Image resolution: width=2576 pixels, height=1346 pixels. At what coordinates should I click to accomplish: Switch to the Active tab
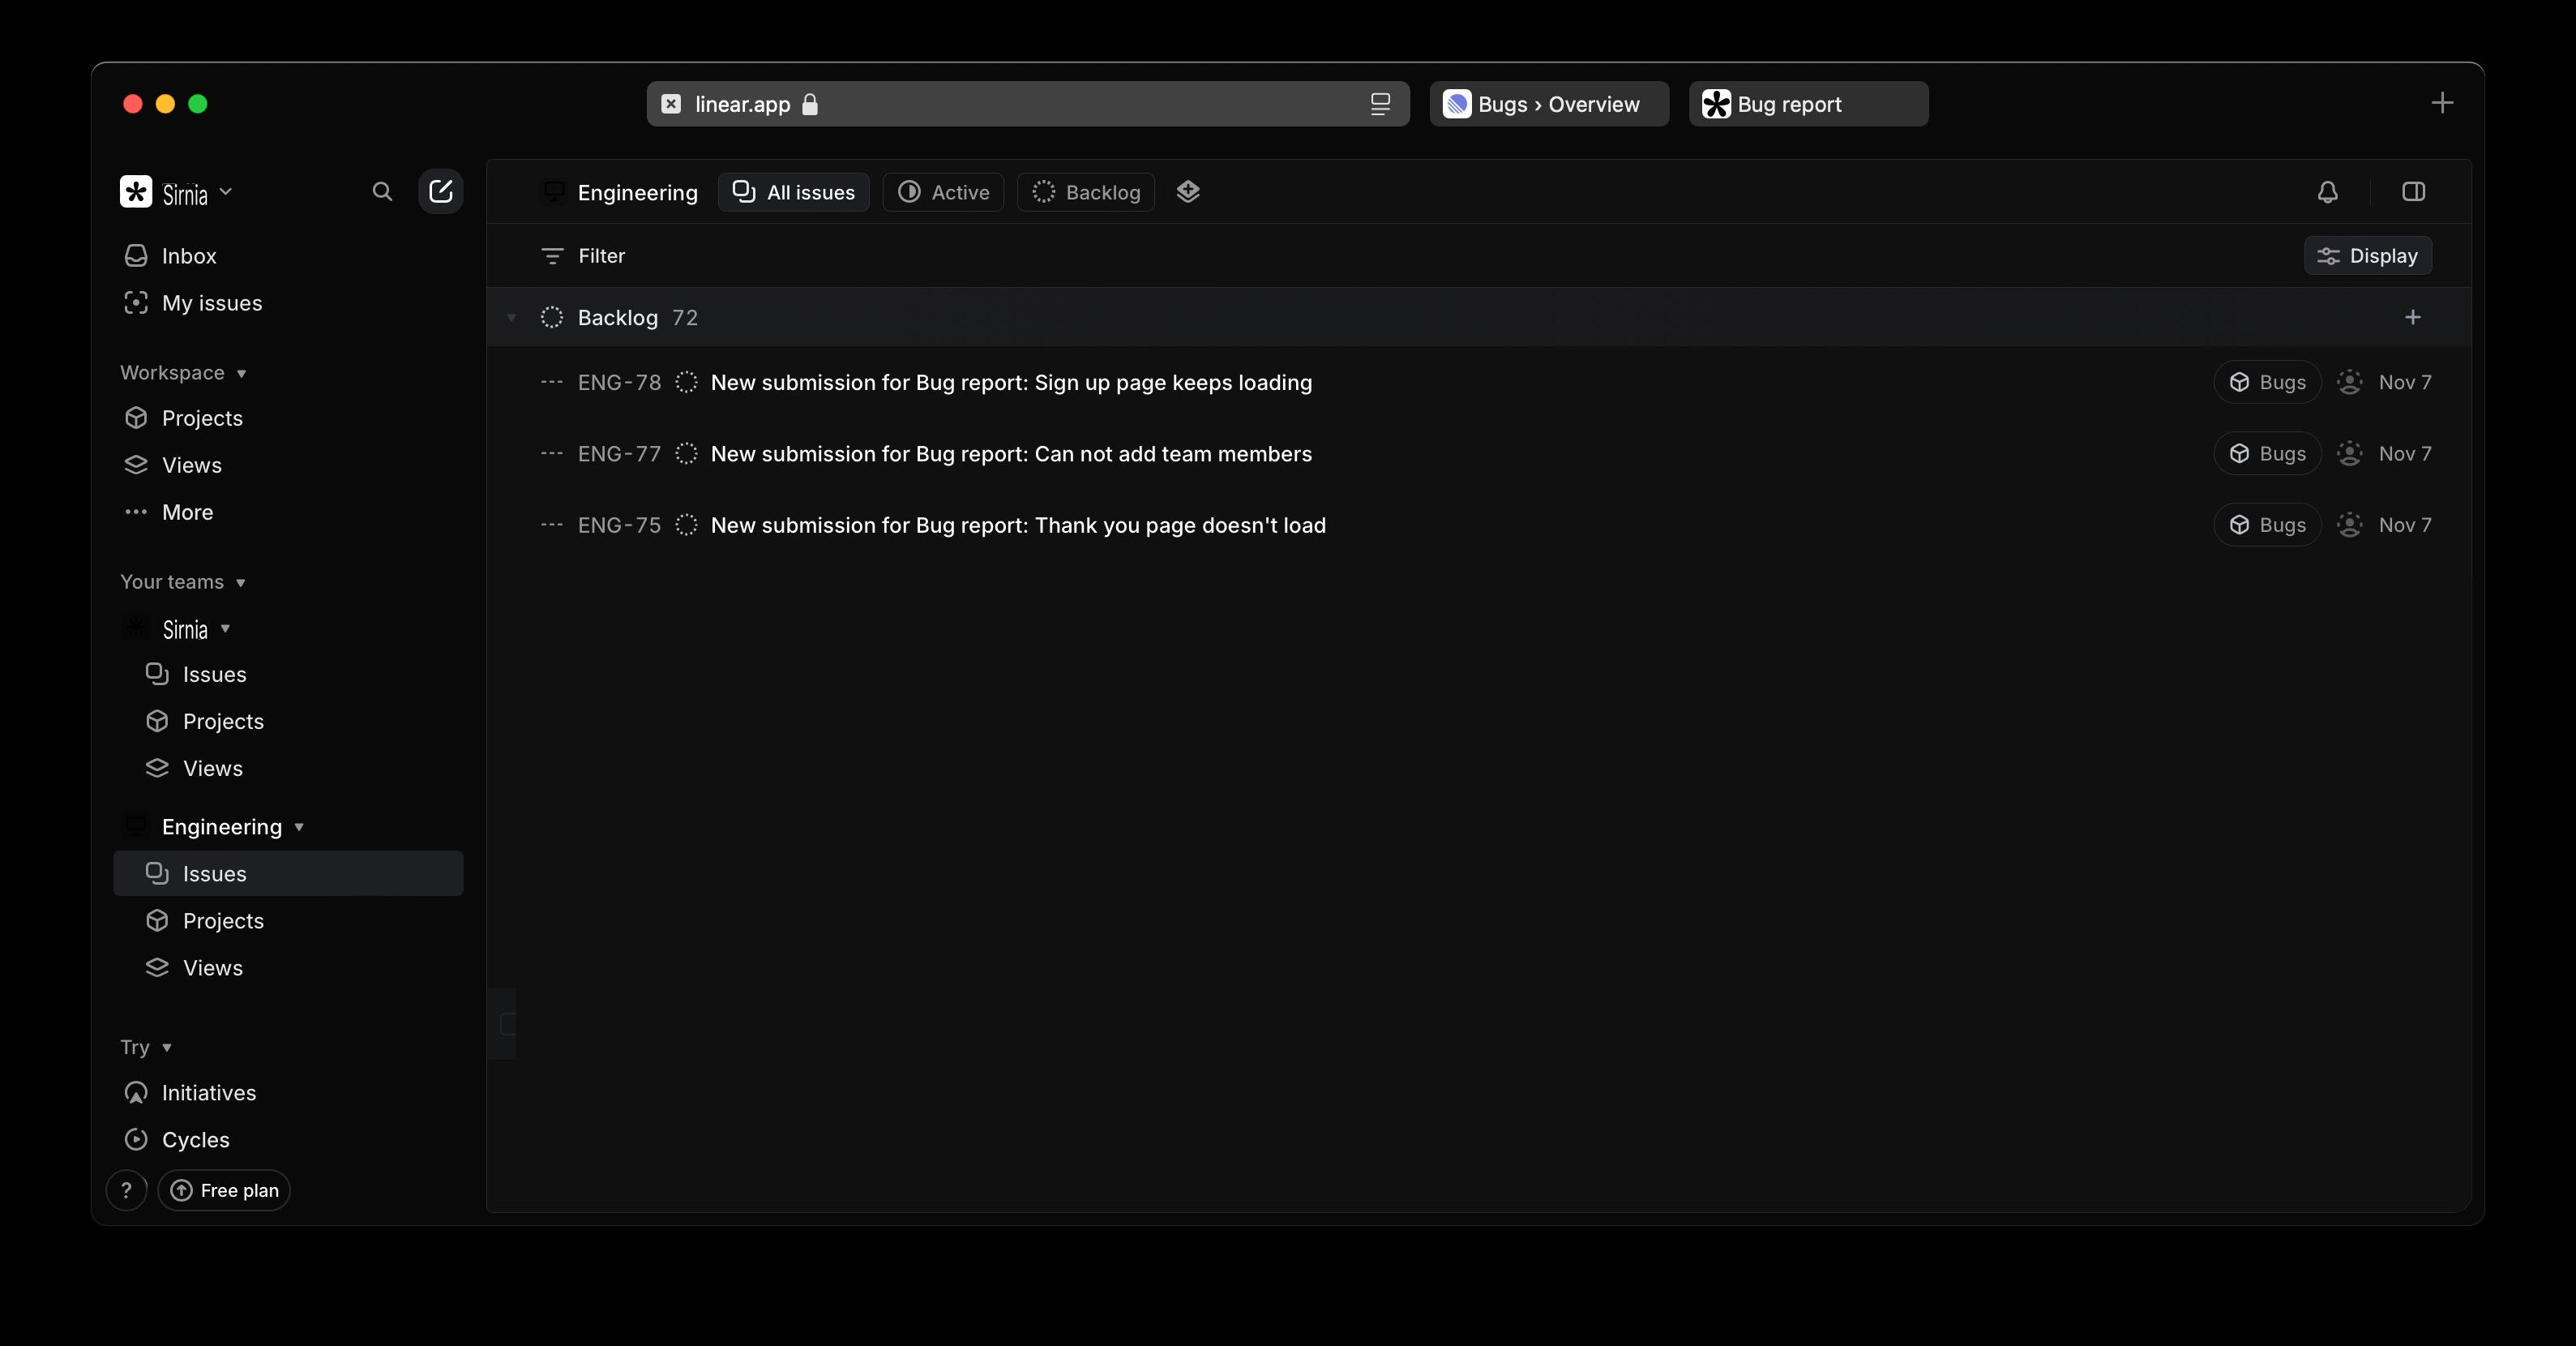(943, 192)
